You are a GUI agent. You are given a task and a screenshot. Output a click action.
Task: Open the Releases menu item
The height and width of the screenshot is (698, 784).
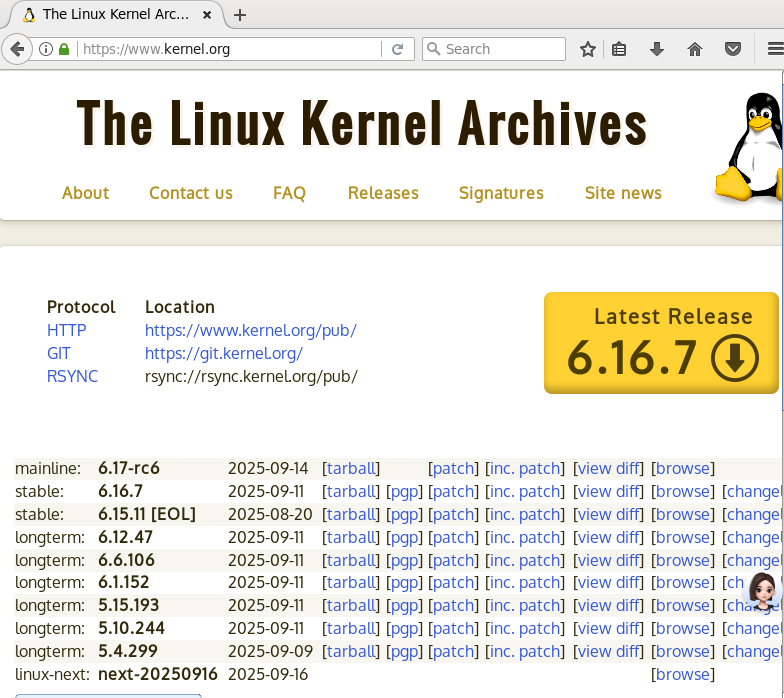[x=384, y=193]
